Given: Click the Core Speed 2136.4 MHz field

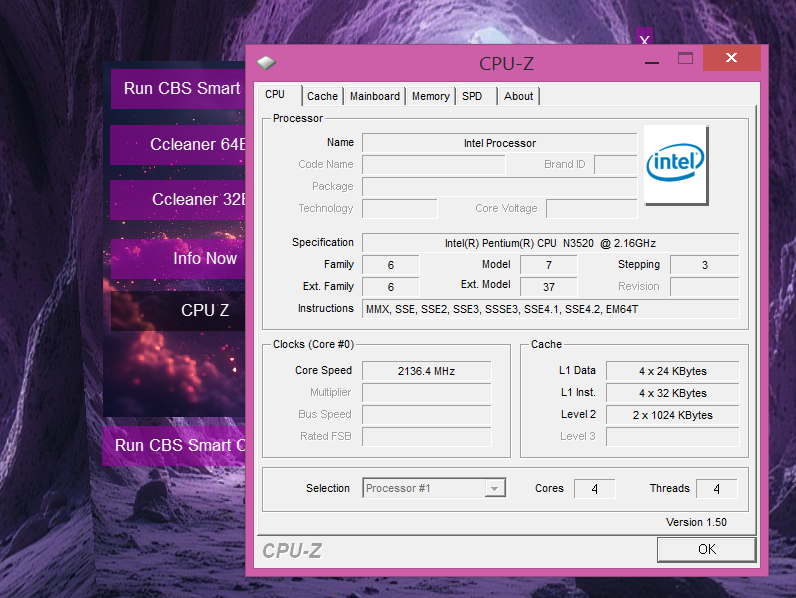Looking at the screenshot, I should pyautogui.click(x=426, y=371).
